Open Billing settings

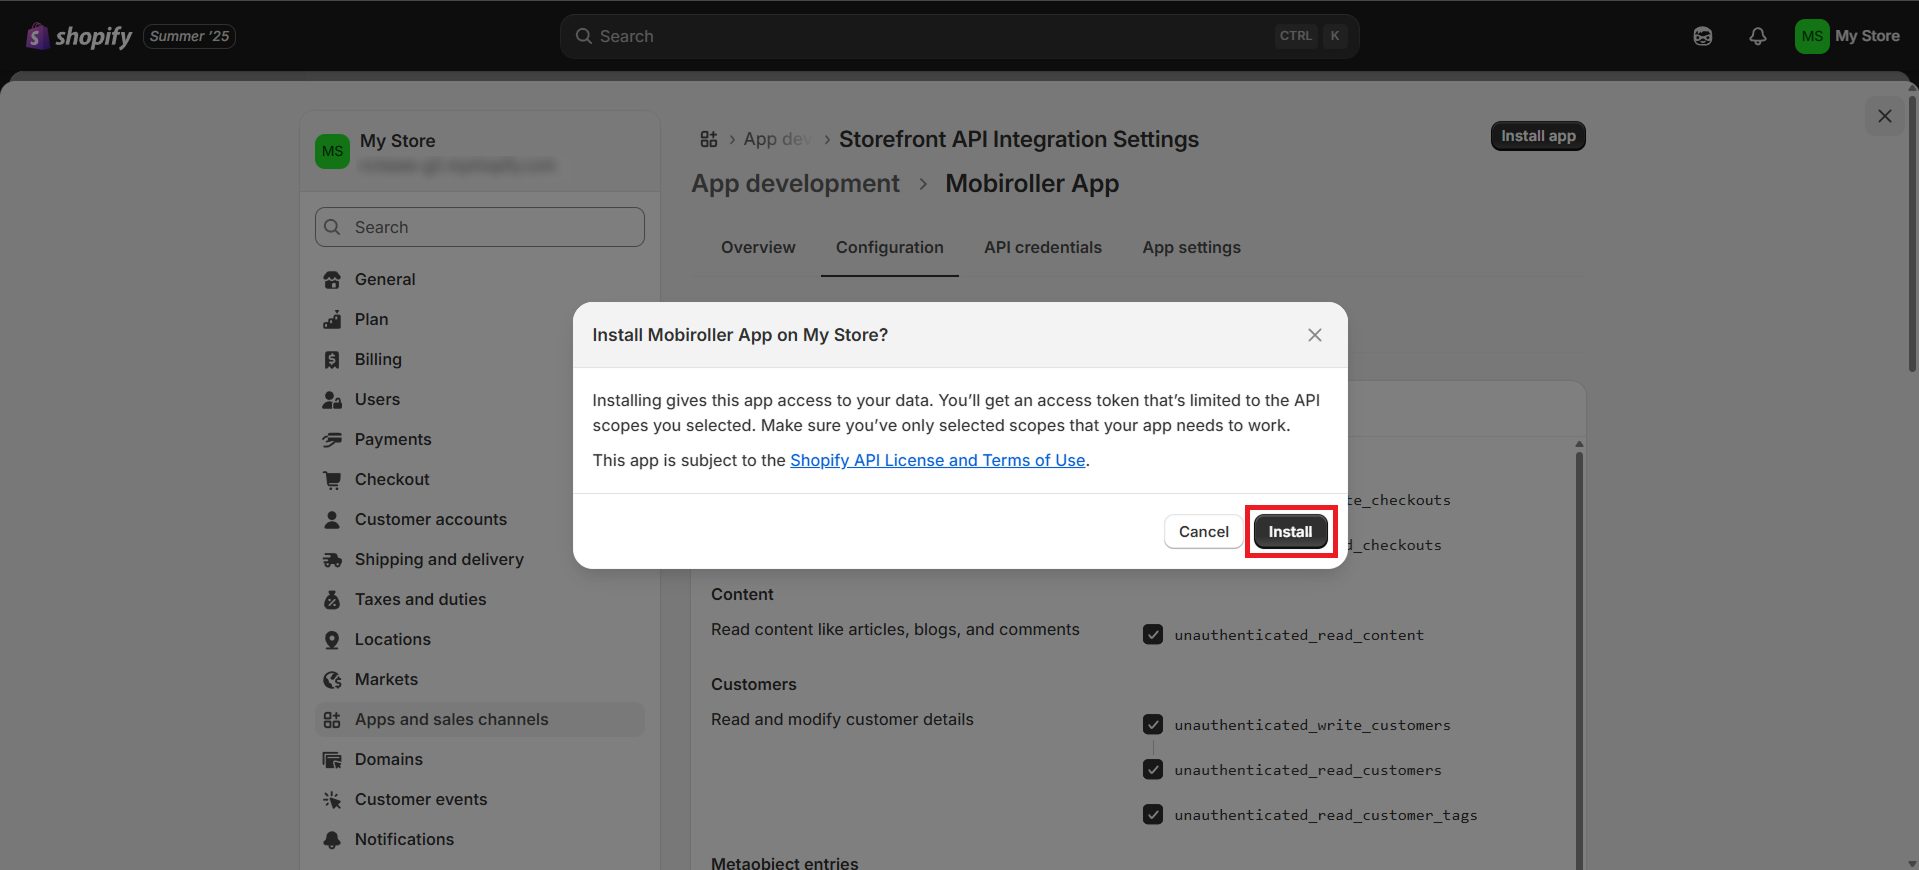(x=480, y=360)
